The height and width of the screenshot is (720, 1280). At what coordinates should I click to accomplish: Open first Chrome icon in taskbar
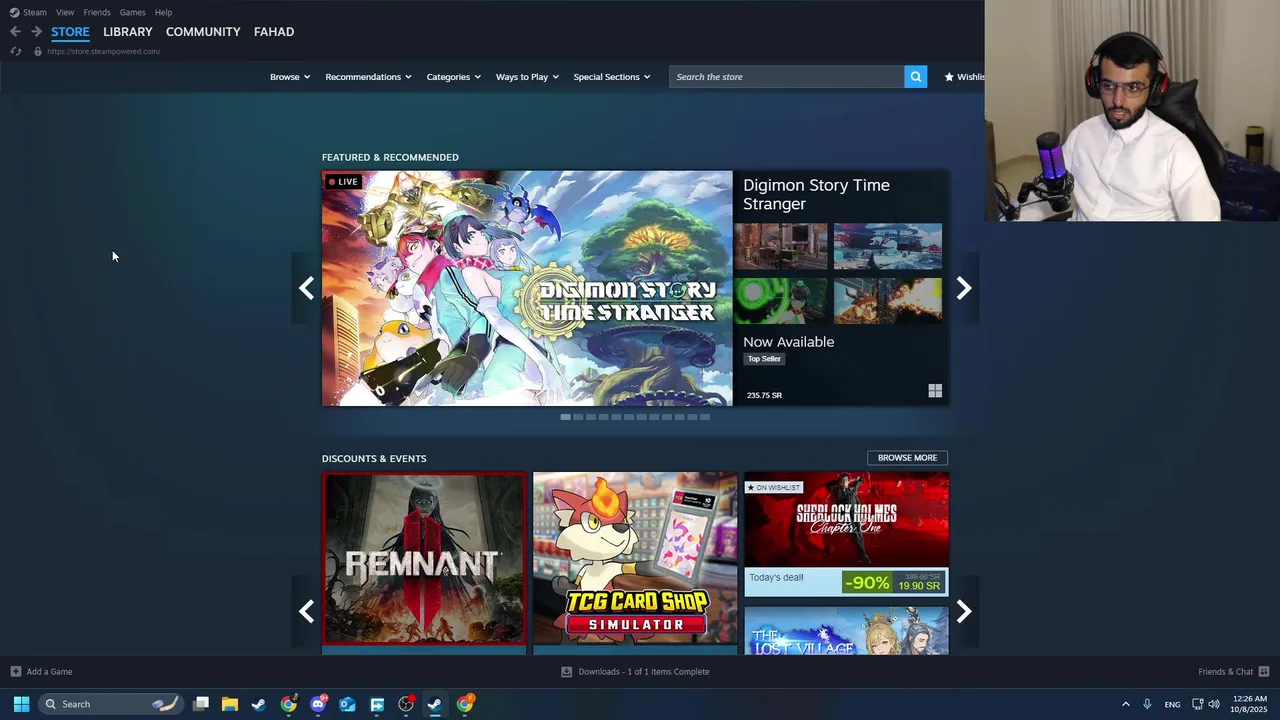click(288, 704)
